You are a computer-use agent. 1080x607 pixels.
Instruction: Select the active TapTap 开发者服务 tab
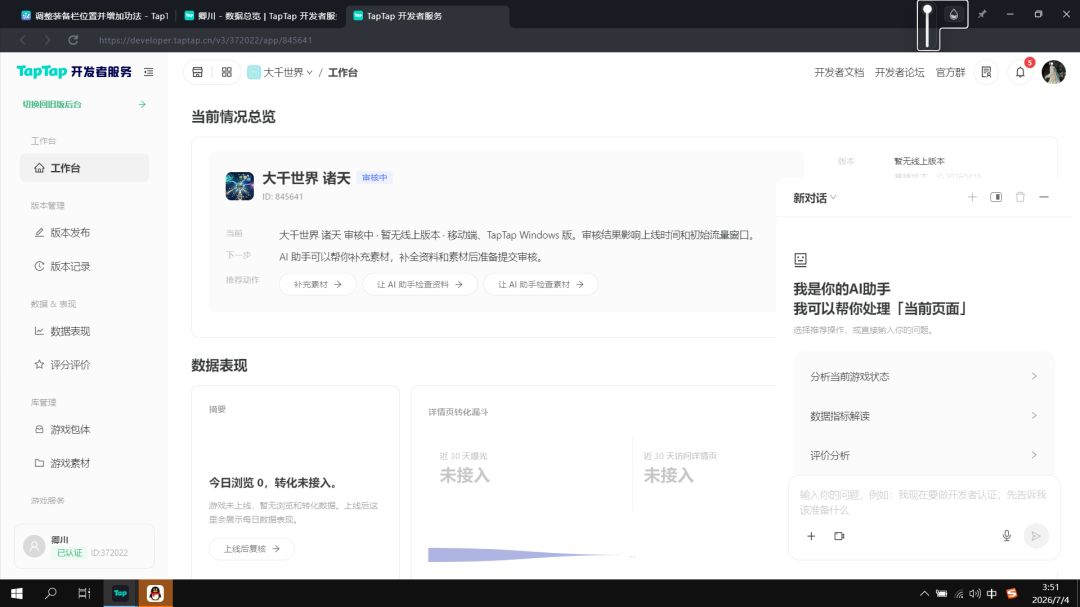pyautogui.click(x=427, y=16)
